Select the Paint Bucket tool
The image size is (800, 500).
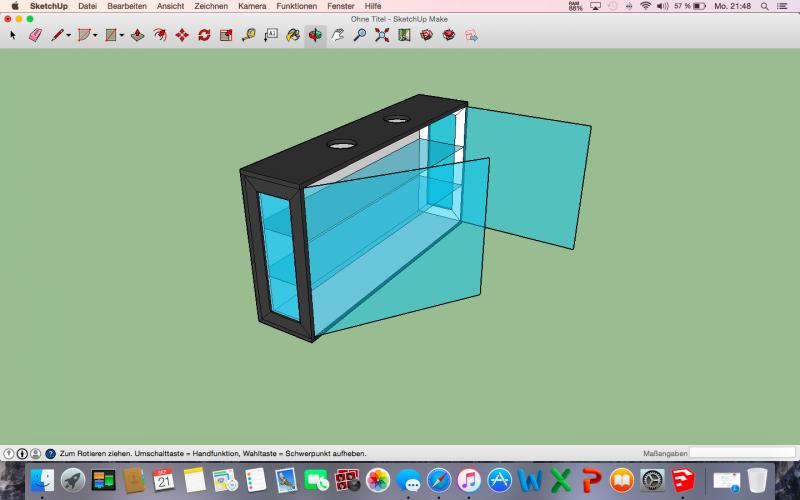coord(293,35)
